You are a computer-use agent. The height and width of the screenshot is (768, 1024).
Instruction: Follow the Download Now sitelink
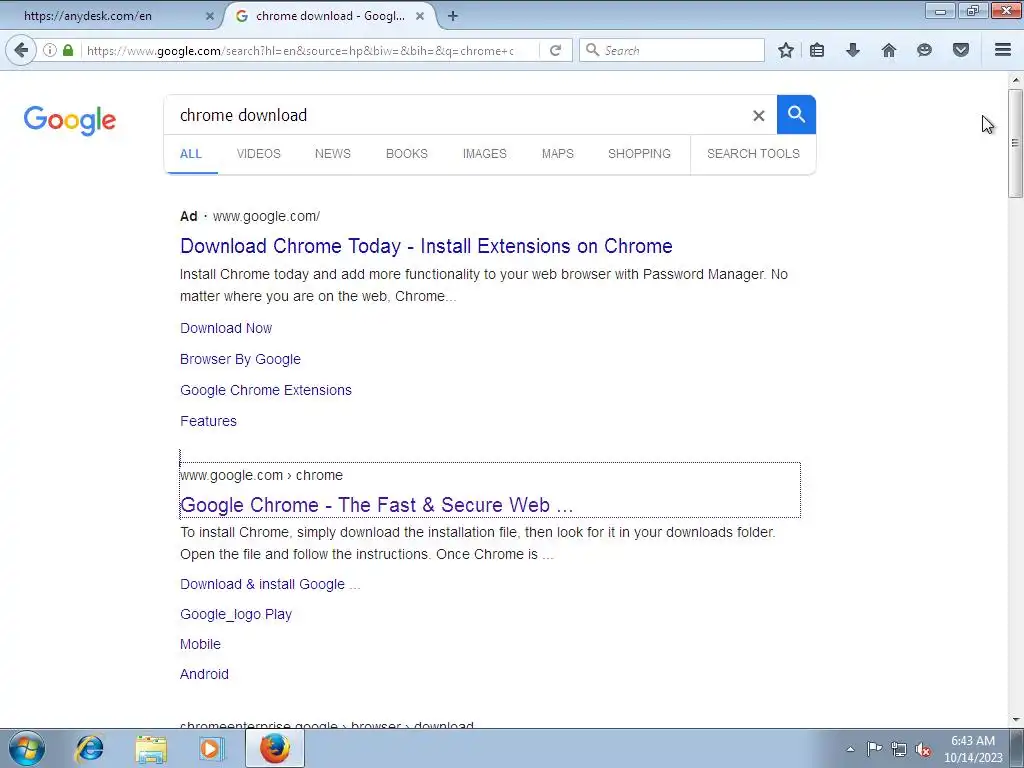pos(226,328)
